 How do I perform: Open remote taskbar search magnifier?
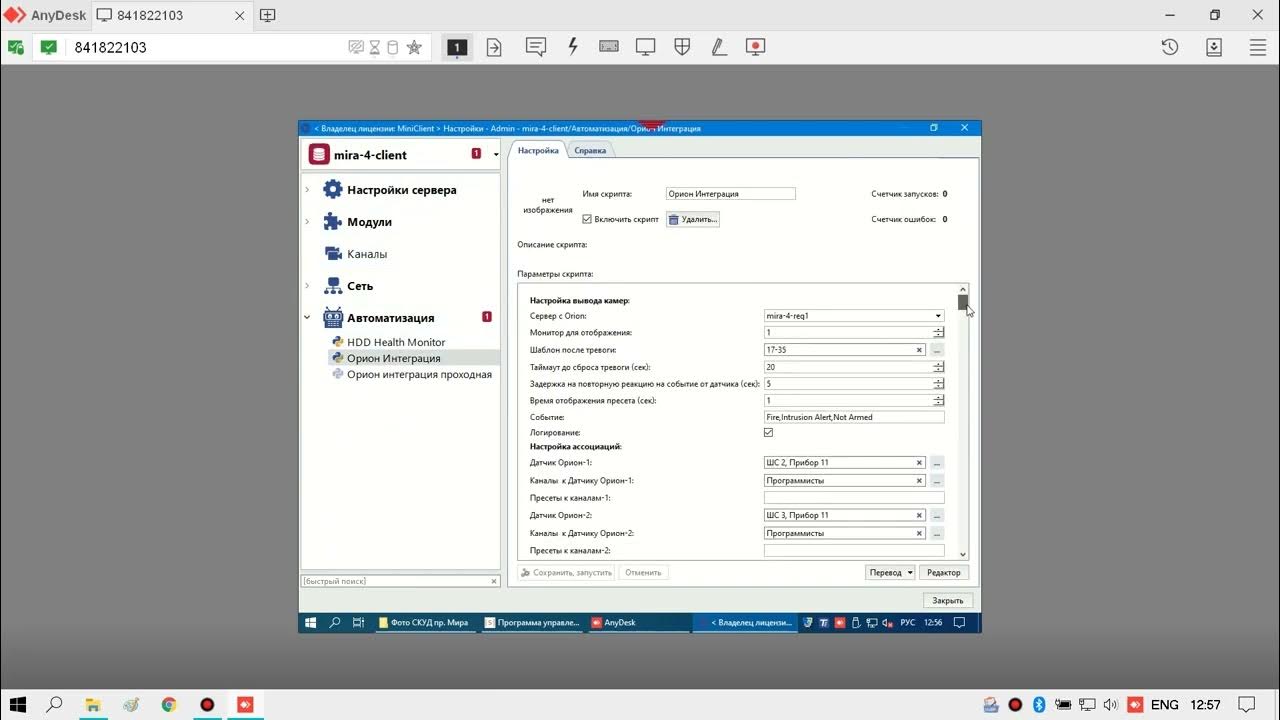pos(335,622)
